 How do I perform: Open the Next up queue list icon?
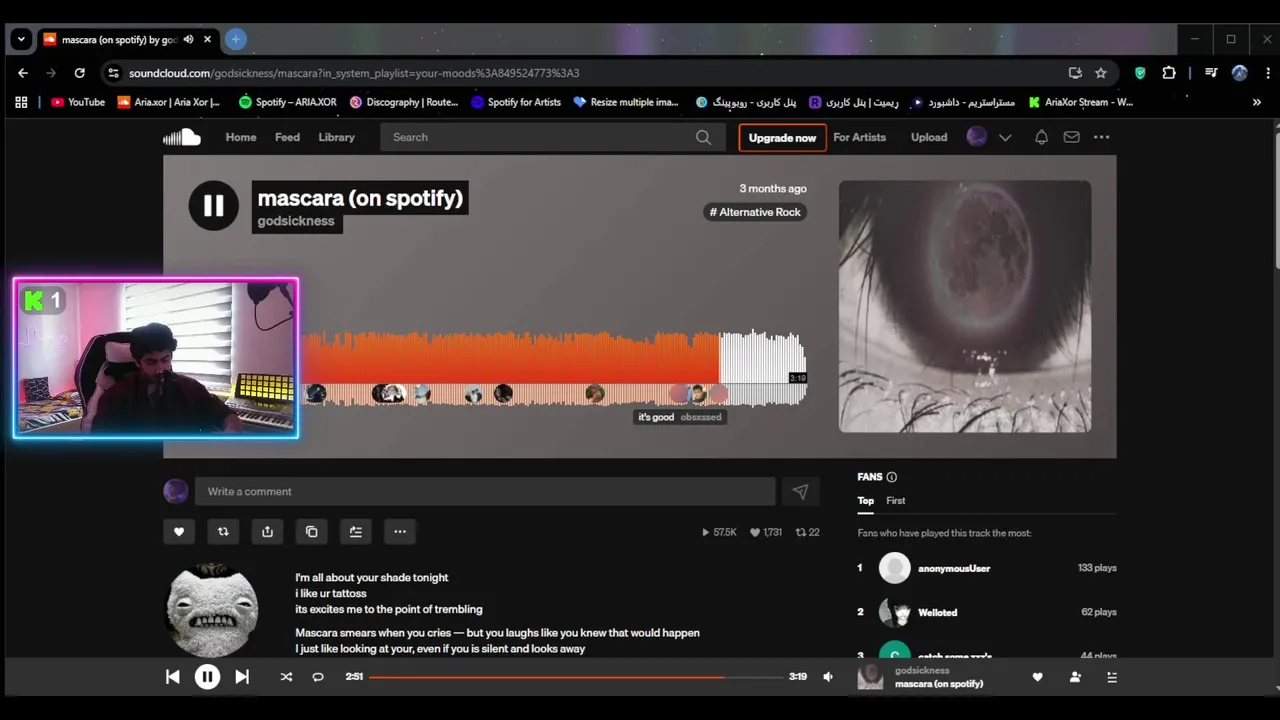point(1111,677)
